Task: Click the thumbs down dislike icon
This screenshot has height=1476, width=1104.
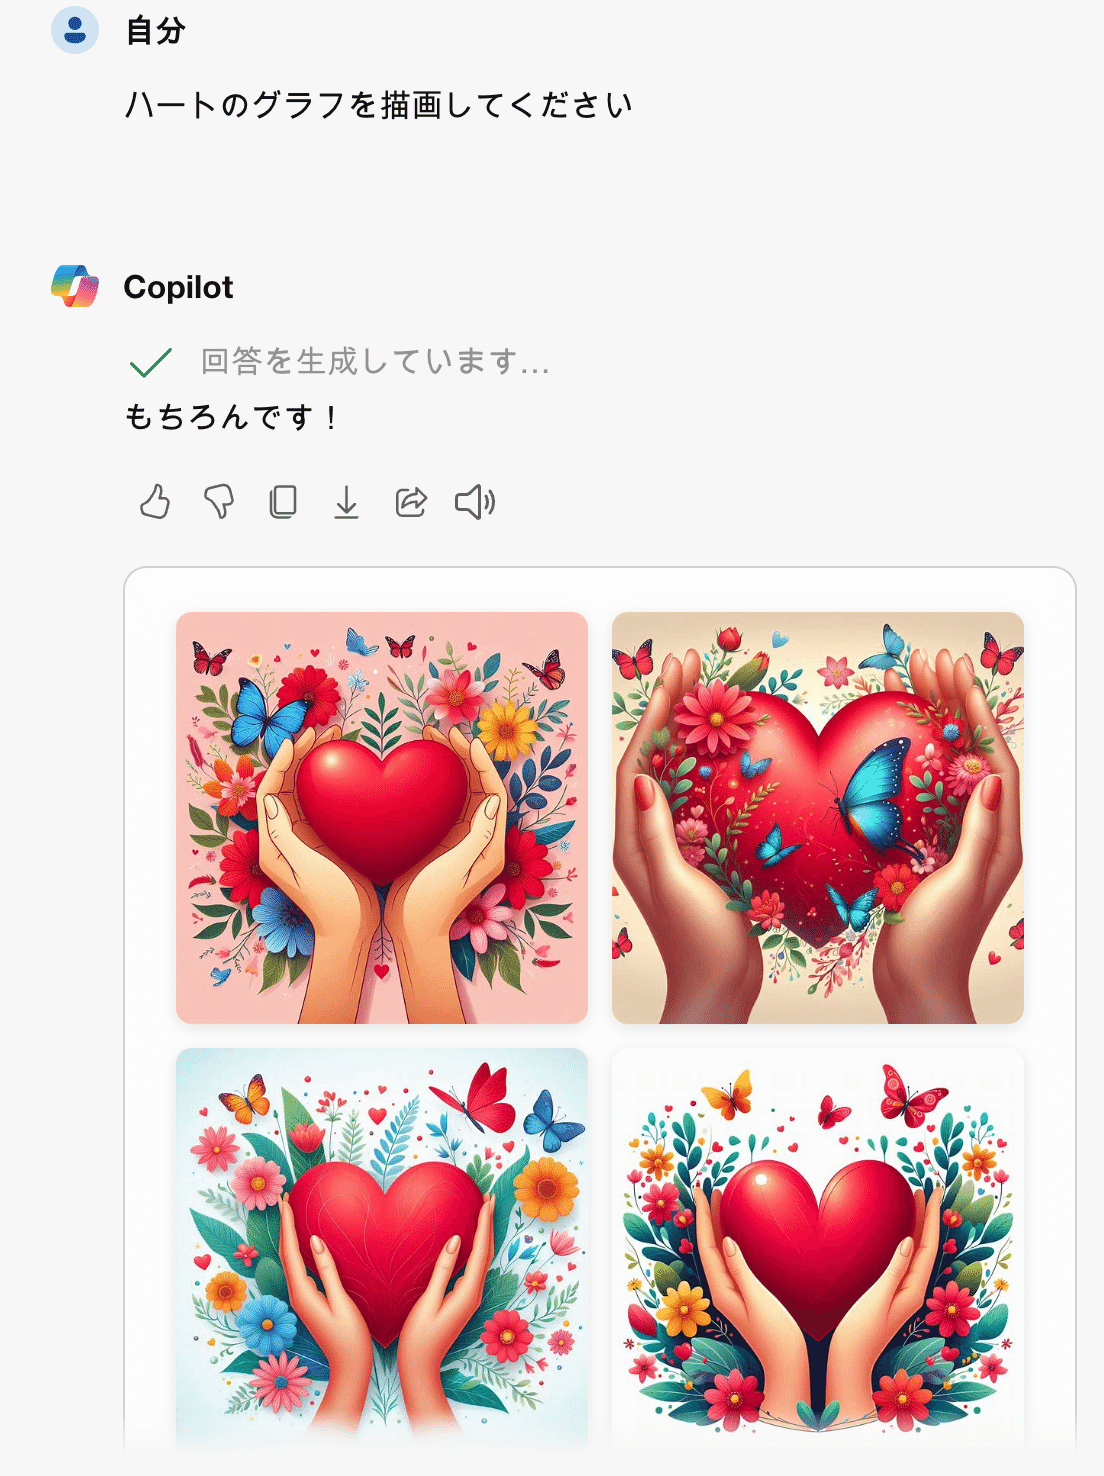Action: pyautogui.click(x=219, y=502)
